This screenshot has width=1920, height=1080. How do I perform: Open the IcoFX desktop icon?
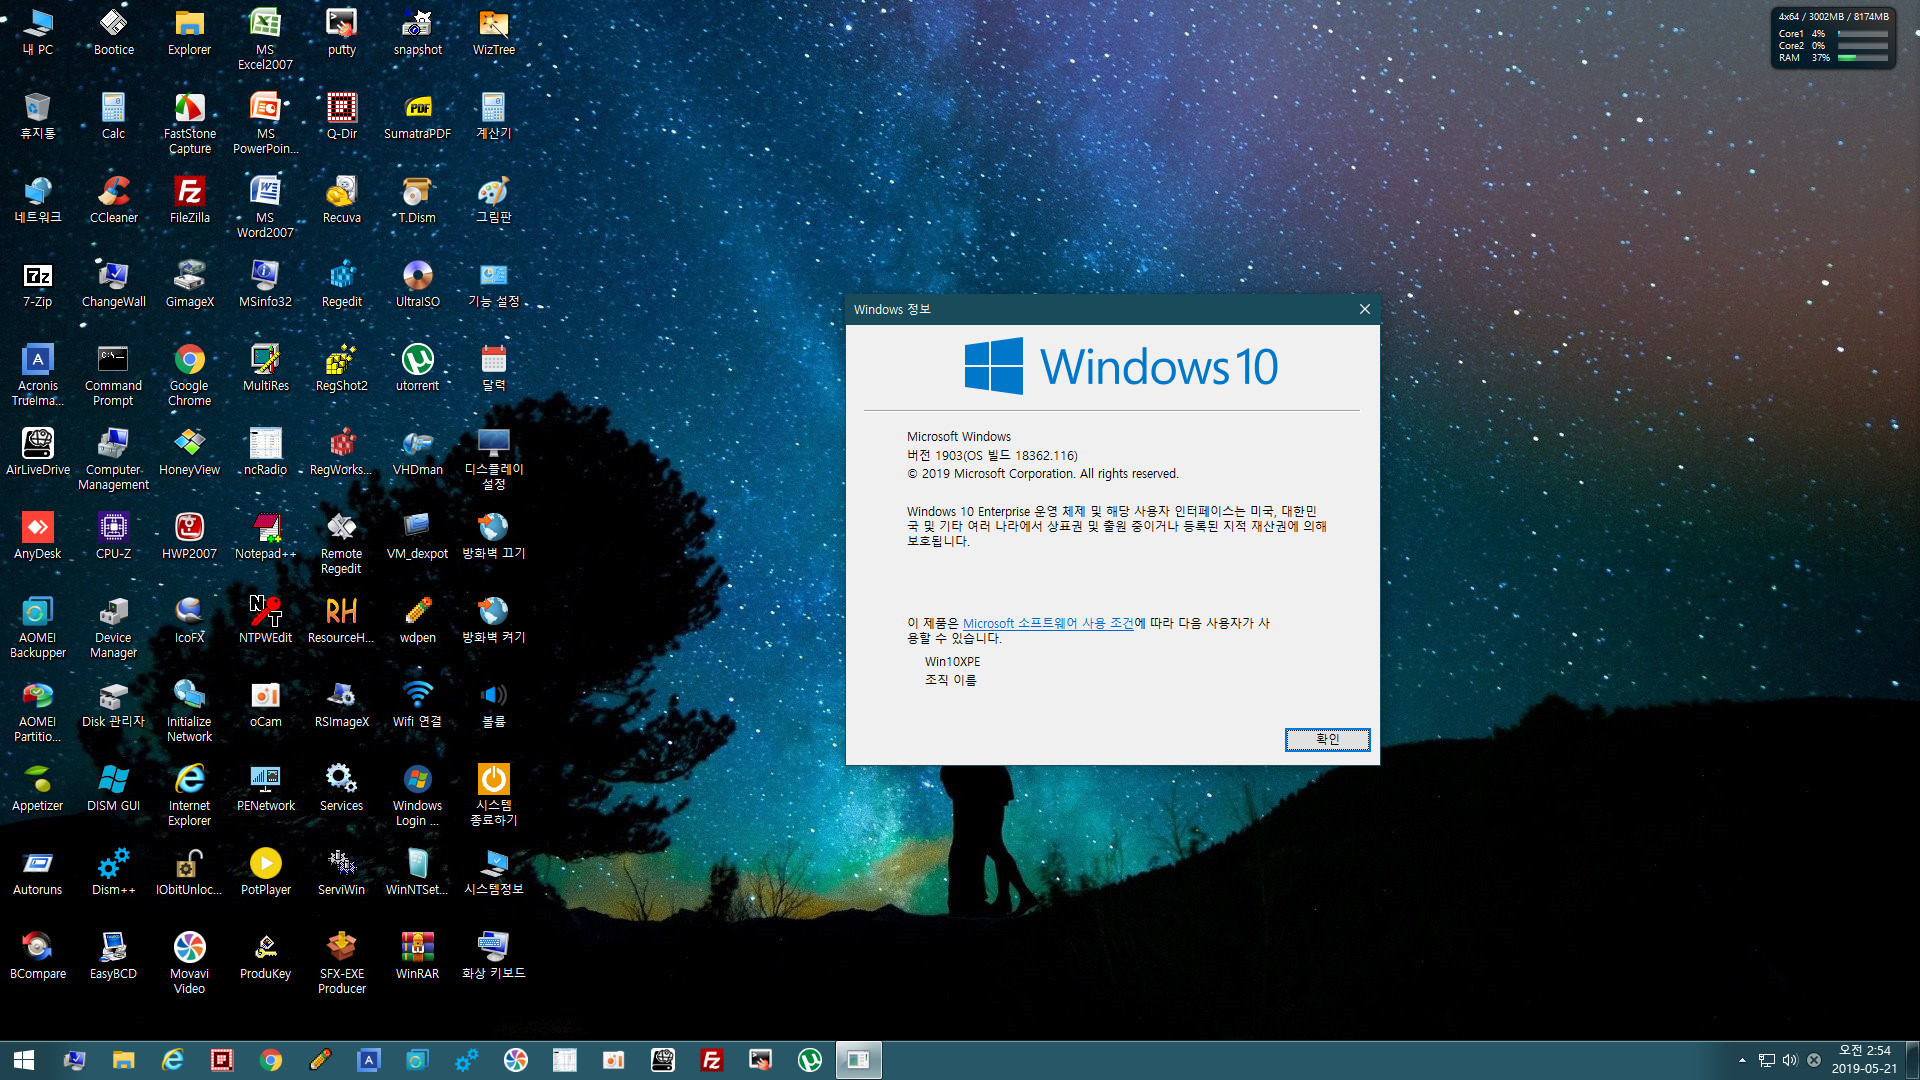click(x=189, y=620)
